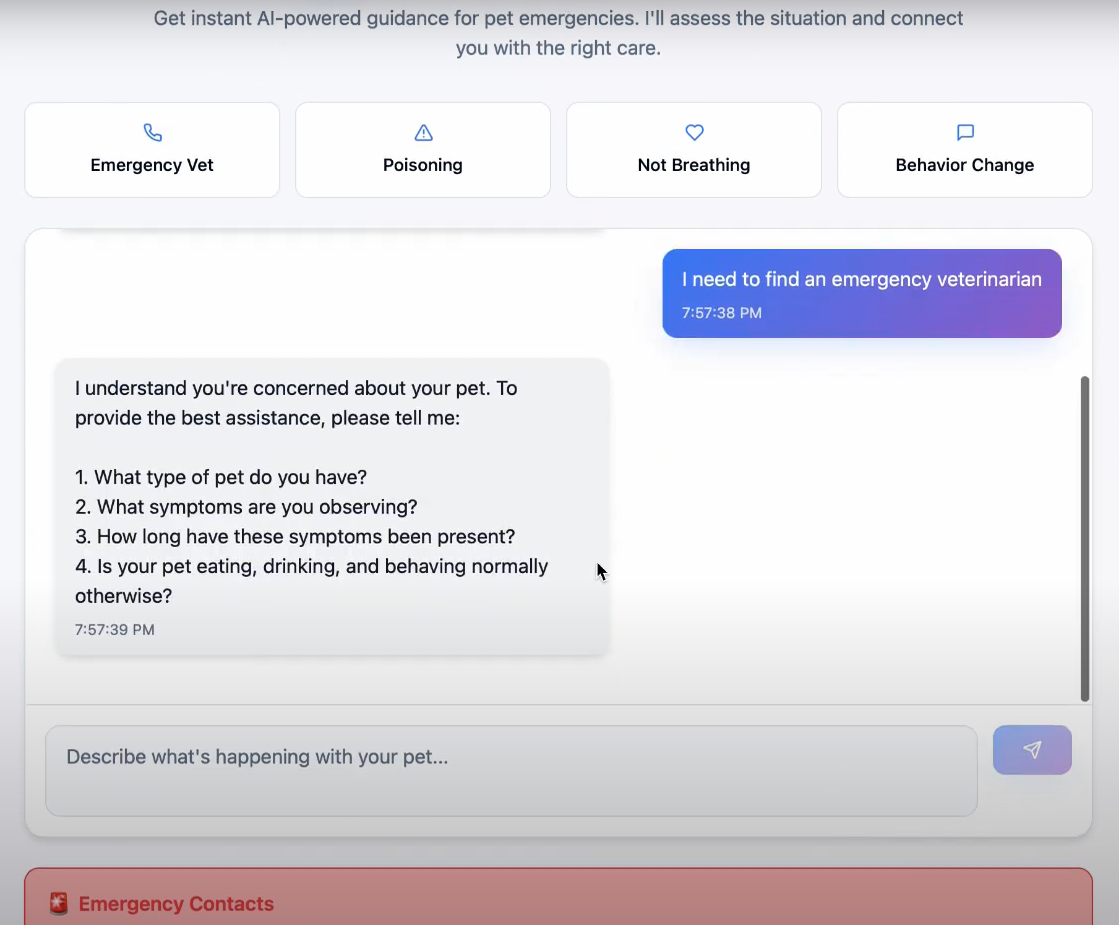Click 'What type of pet do you have?' line
The image size is (1119, 925).
coord(221,477)
